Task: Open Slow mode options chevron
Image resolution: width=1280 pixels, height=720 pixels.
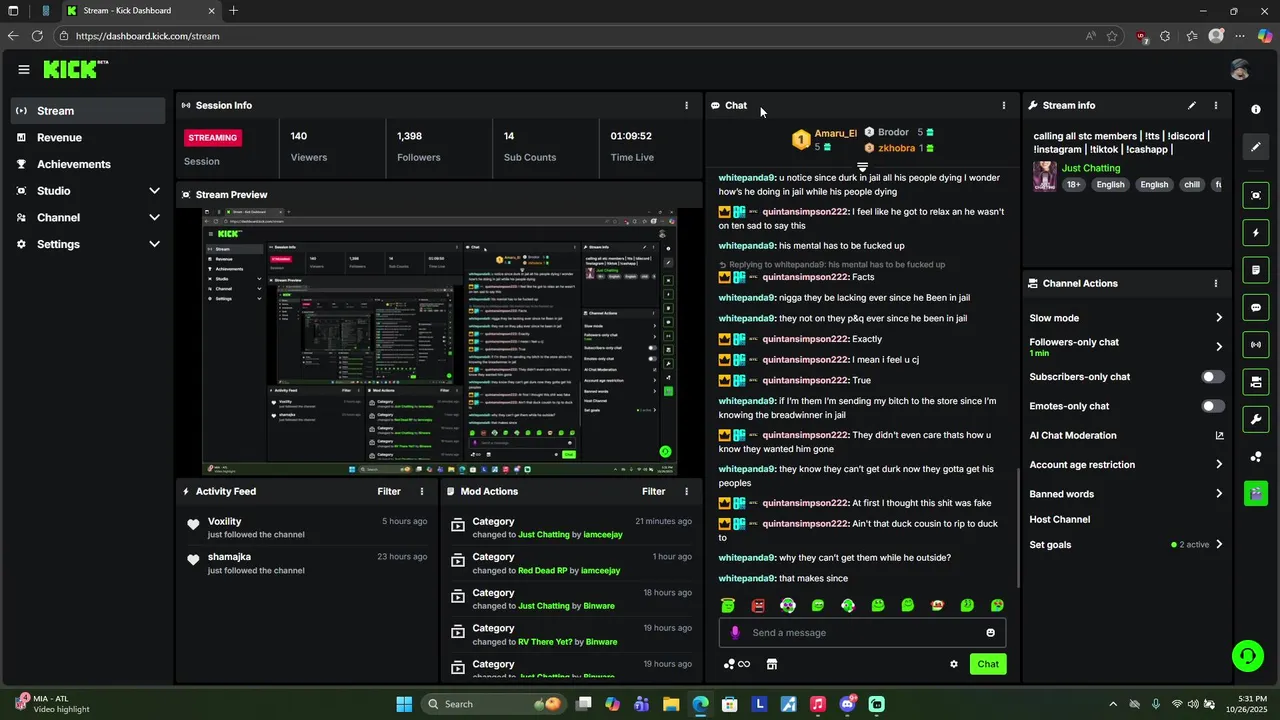Action: click(1219, 318)
